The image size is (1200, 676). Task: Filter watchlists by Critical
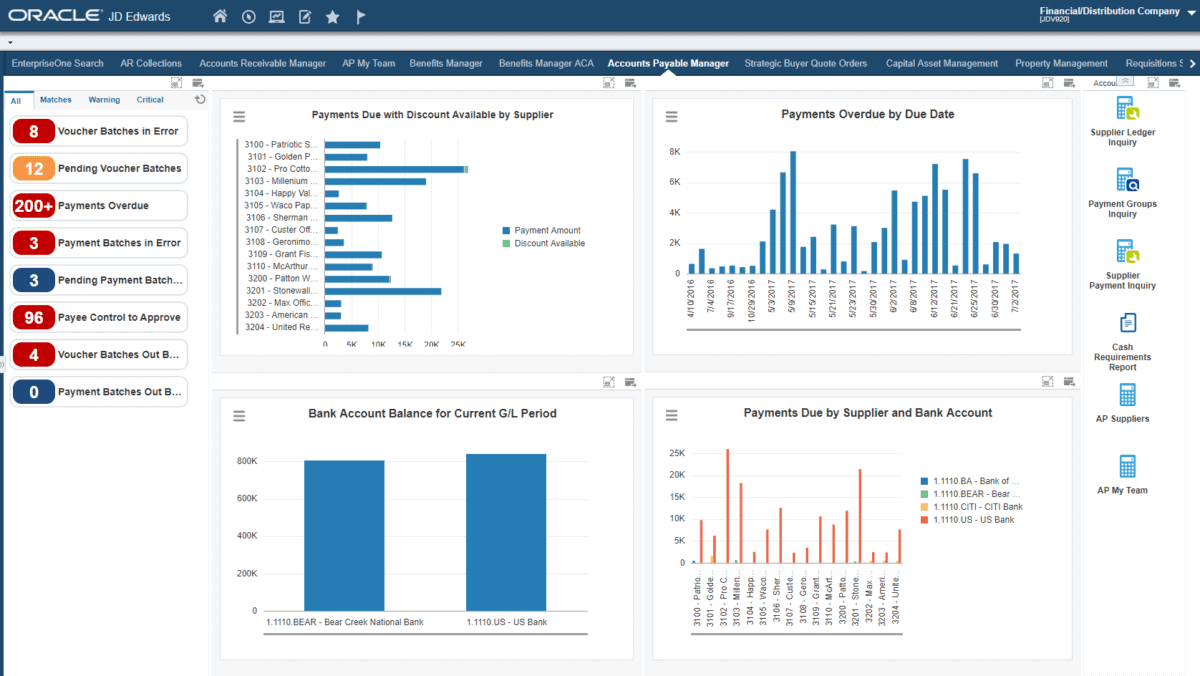tap(150, 100)
